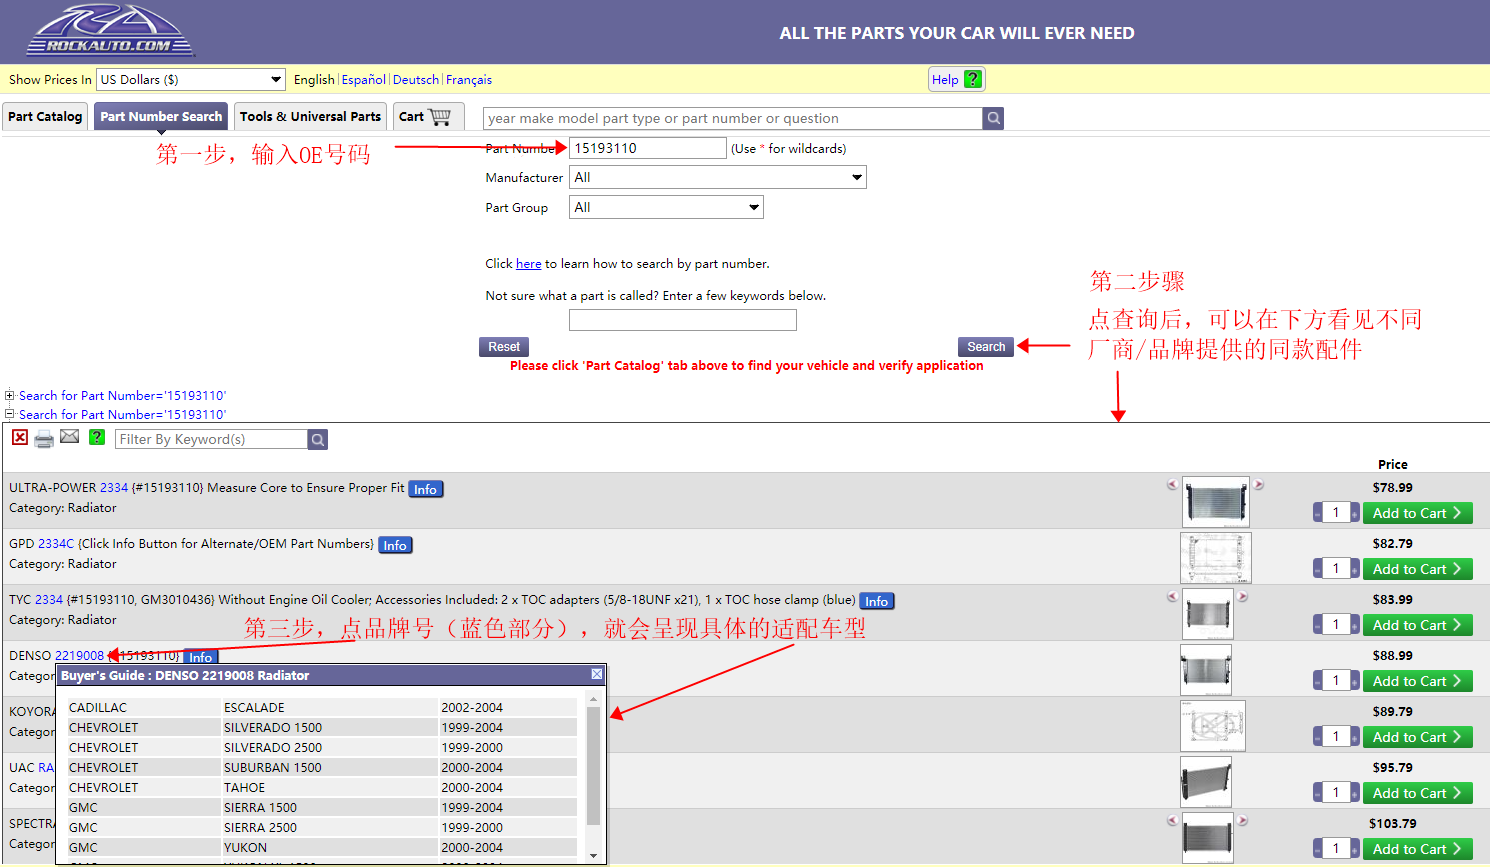Show next image of $103.79 radiator

tap(1242, 820)
